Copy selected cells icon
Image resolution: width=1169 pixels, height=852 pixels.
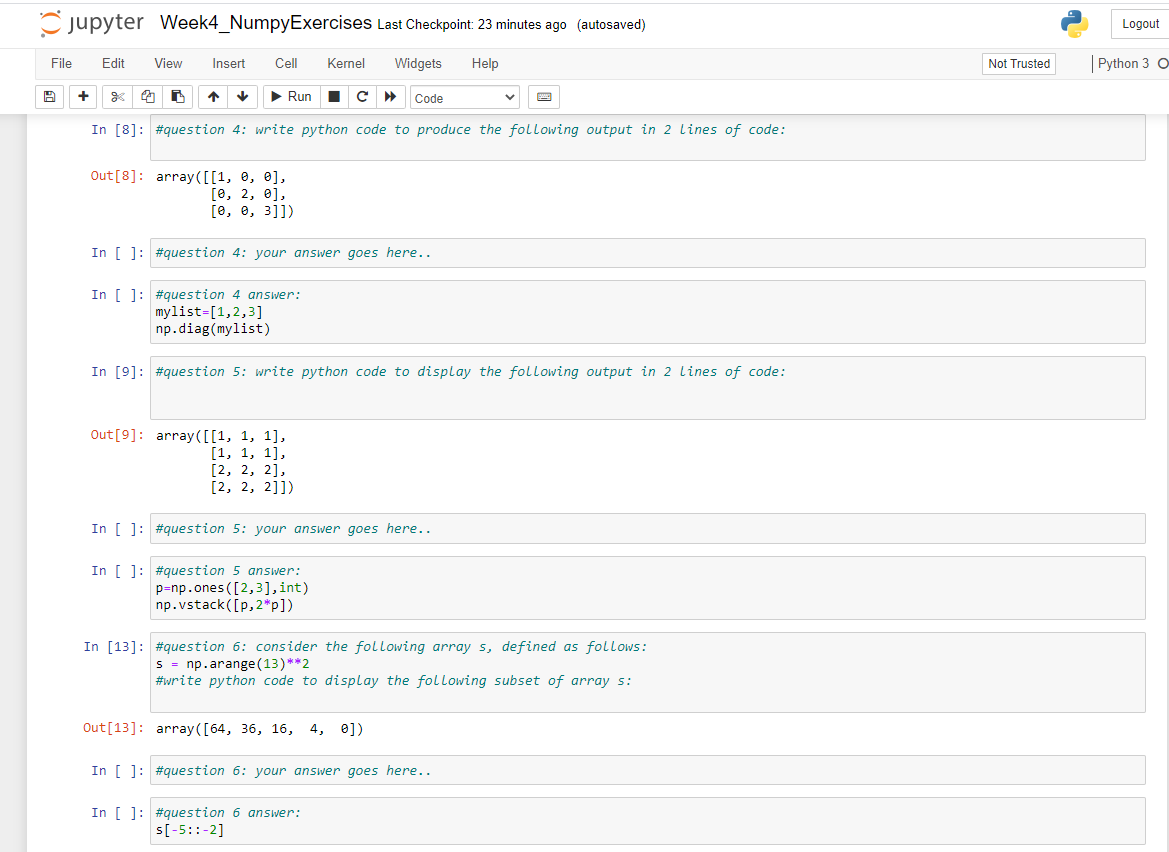click(148, 97)
